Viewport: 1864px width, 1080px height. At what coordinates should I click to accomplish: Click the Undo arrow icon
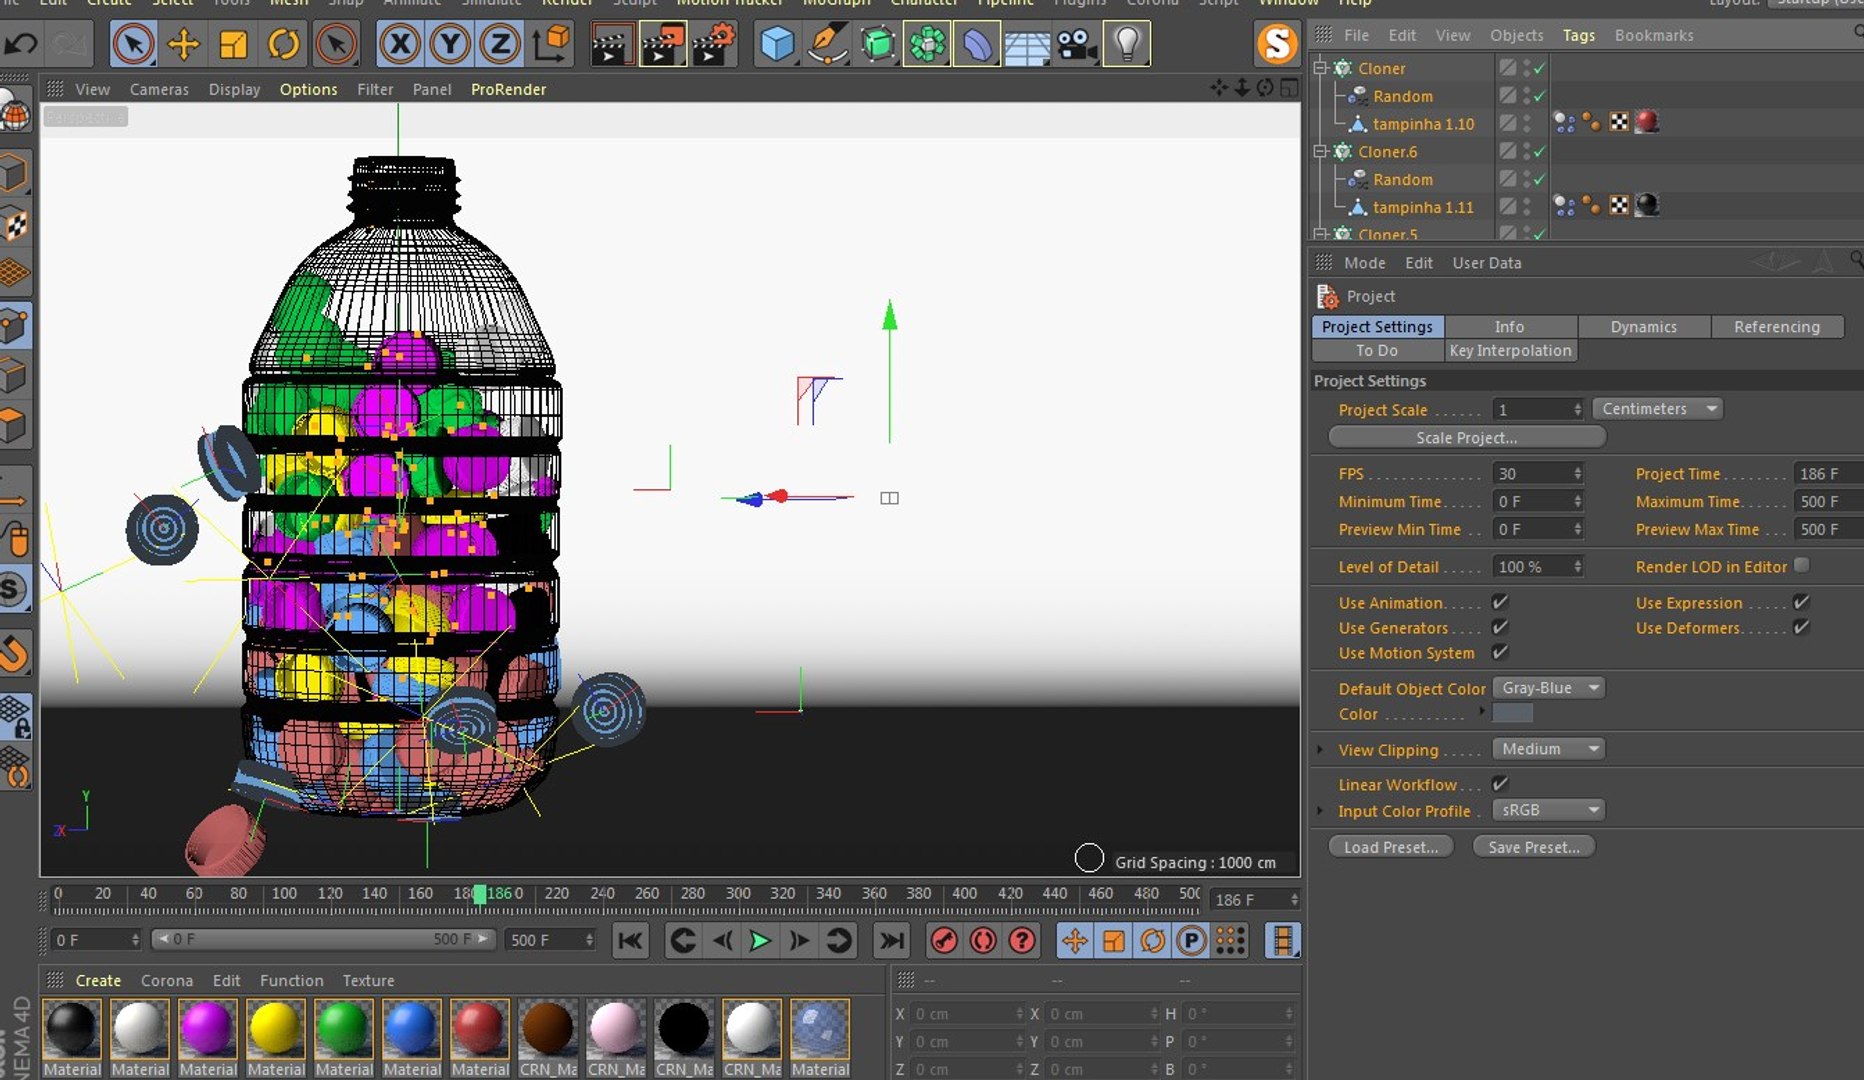tap(21, 44)
